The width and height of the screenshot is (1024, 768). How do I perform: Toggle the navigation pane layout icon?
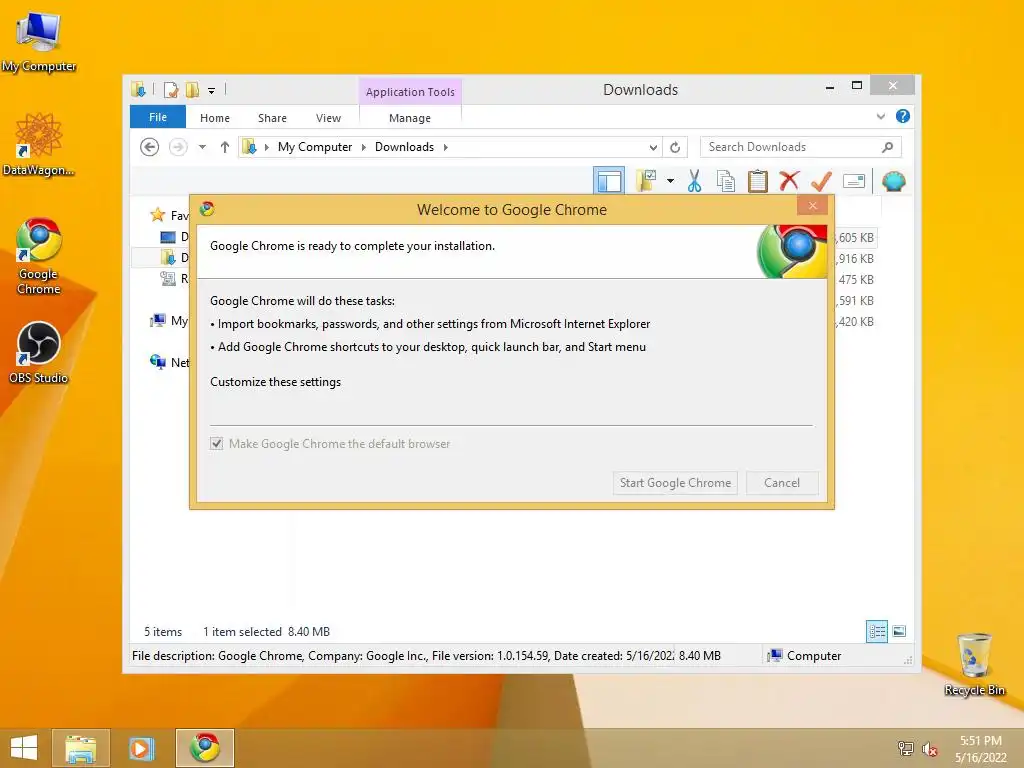(x=609, y=181)
